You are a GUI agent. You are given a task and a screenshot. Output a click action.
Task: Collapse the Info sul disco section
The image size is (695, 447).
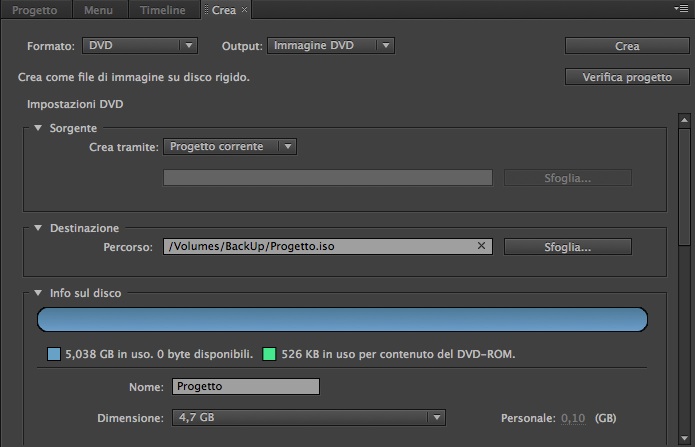pos(38,294)
